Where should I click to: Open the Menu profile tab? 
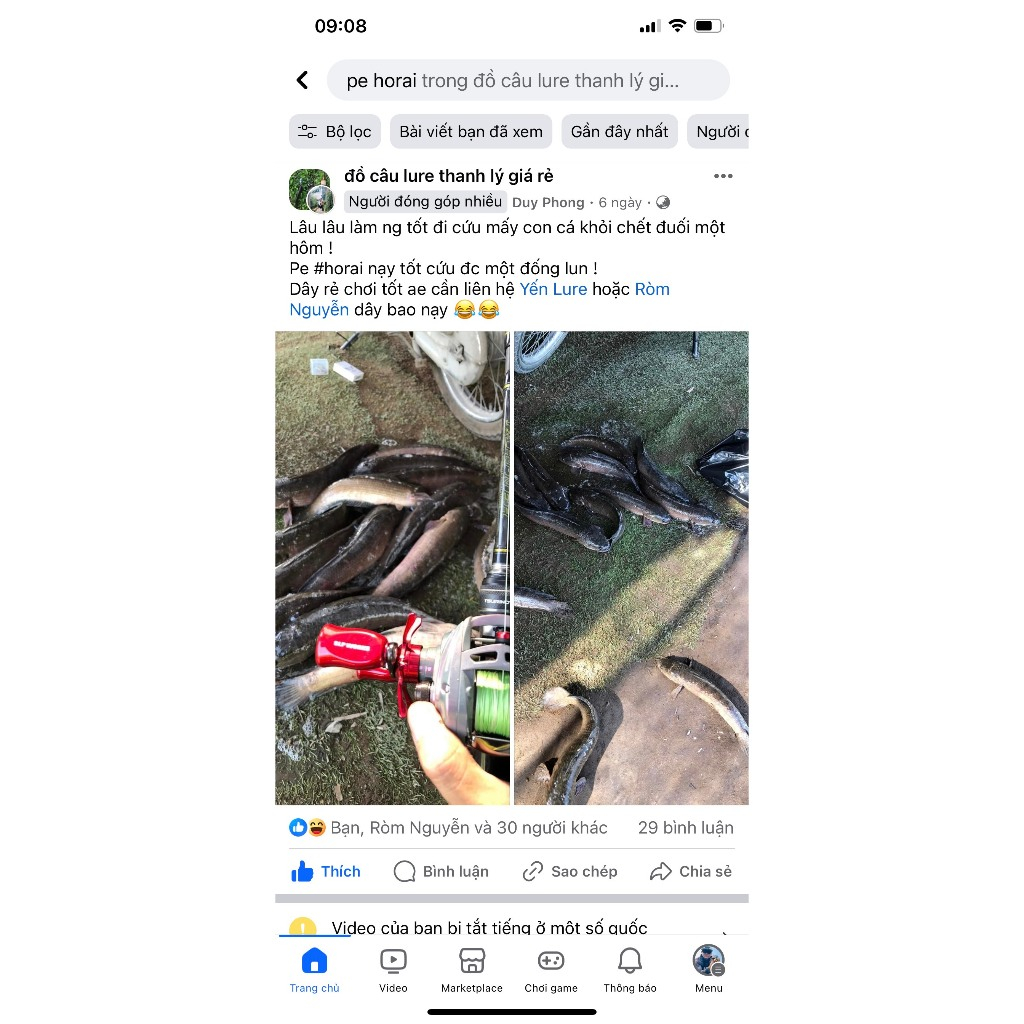pyautogui.click(x=709, y=970)
